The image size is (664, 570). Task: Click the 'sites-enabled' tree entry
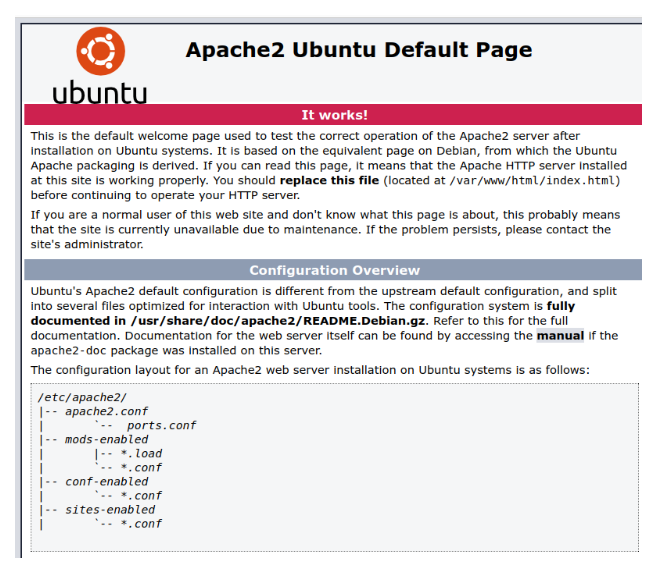click(110, 509)
